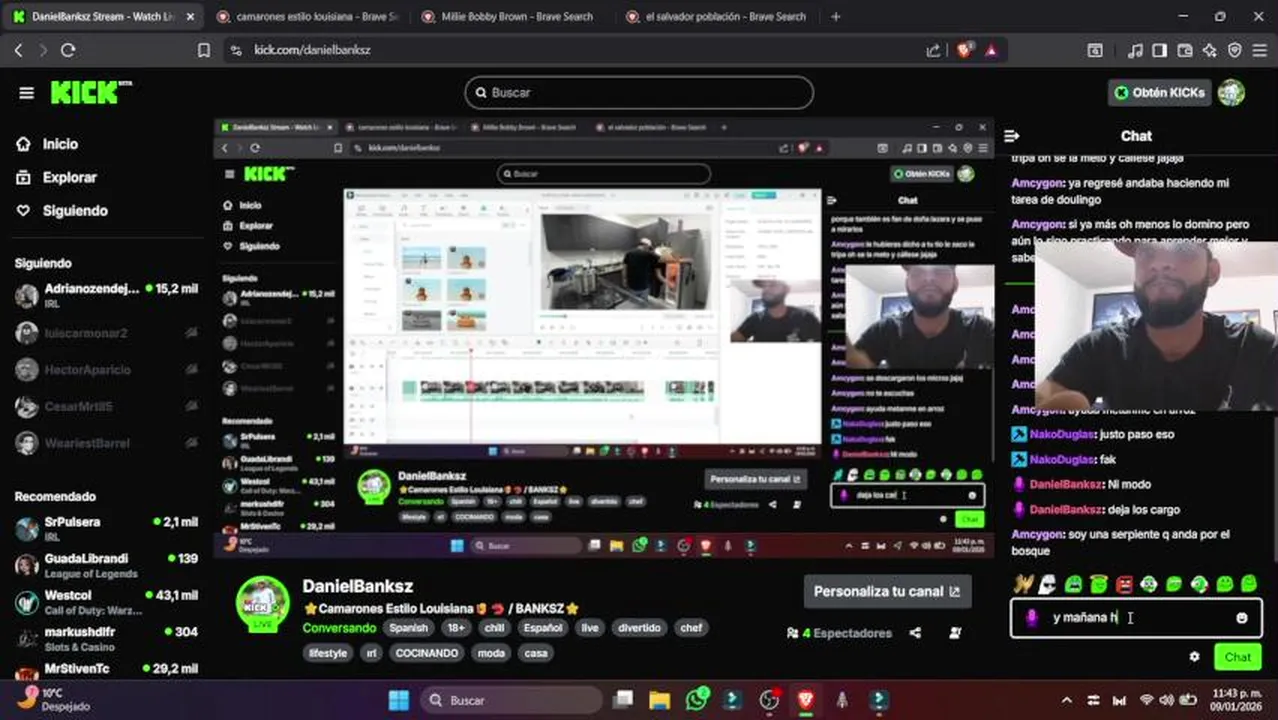Click the 4 Espectadores viewer count

click(839, 633)
